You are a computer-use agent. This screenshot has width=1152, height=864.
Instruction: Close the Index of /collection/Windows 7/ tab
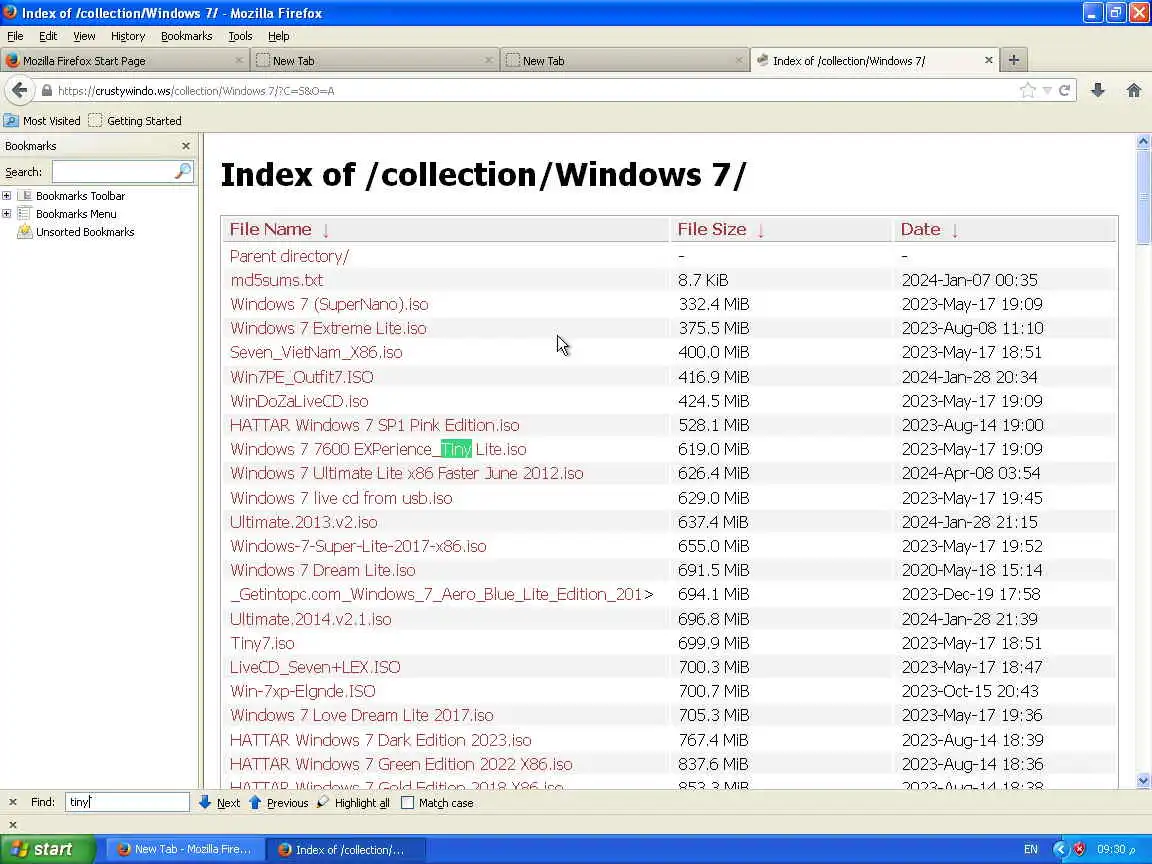[x=988, y=60]
